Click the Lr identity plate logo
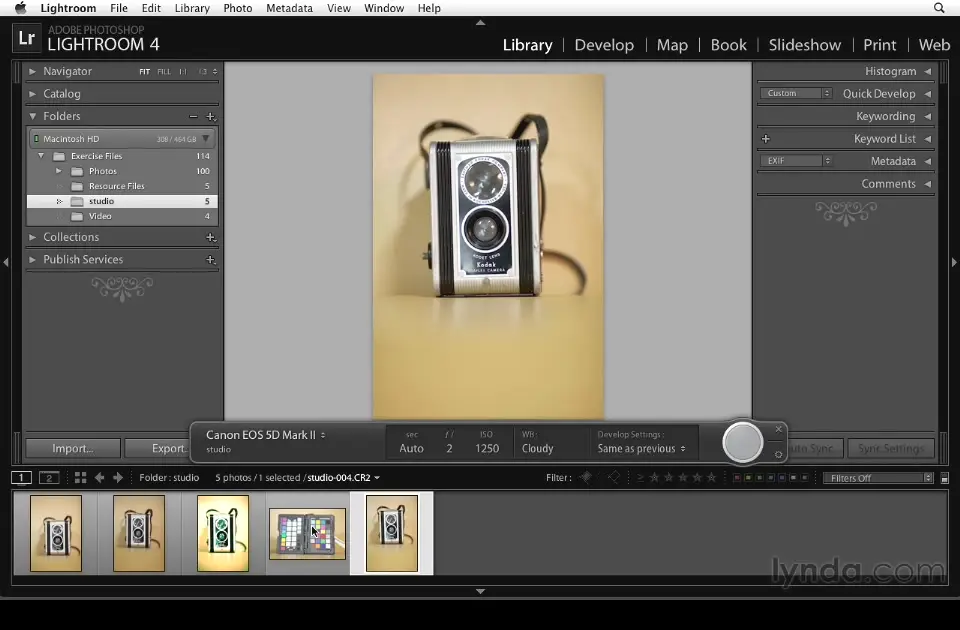 tap(26, 38)
